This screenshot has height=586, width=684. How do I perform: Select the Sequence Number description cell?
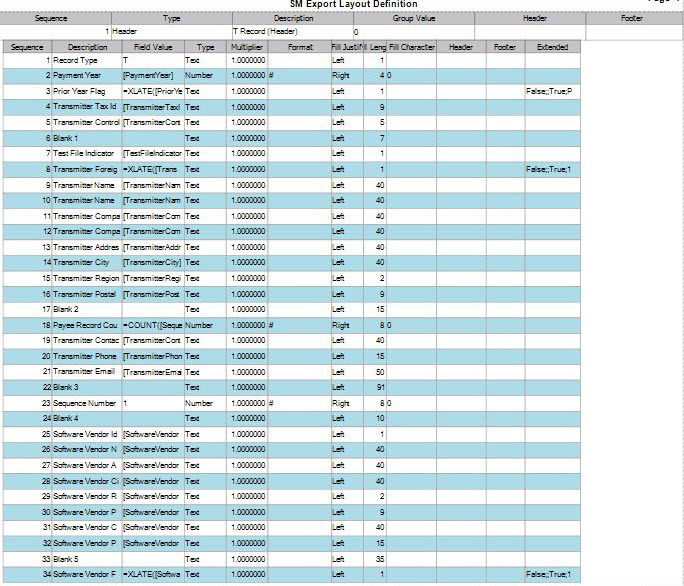[x=84, y=402]
